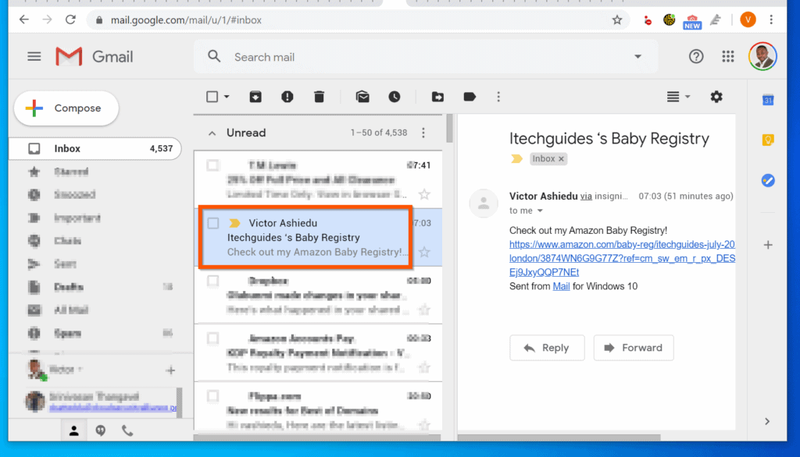
Task: Mark as unread using envelope icon
Action: coord(363,96)
